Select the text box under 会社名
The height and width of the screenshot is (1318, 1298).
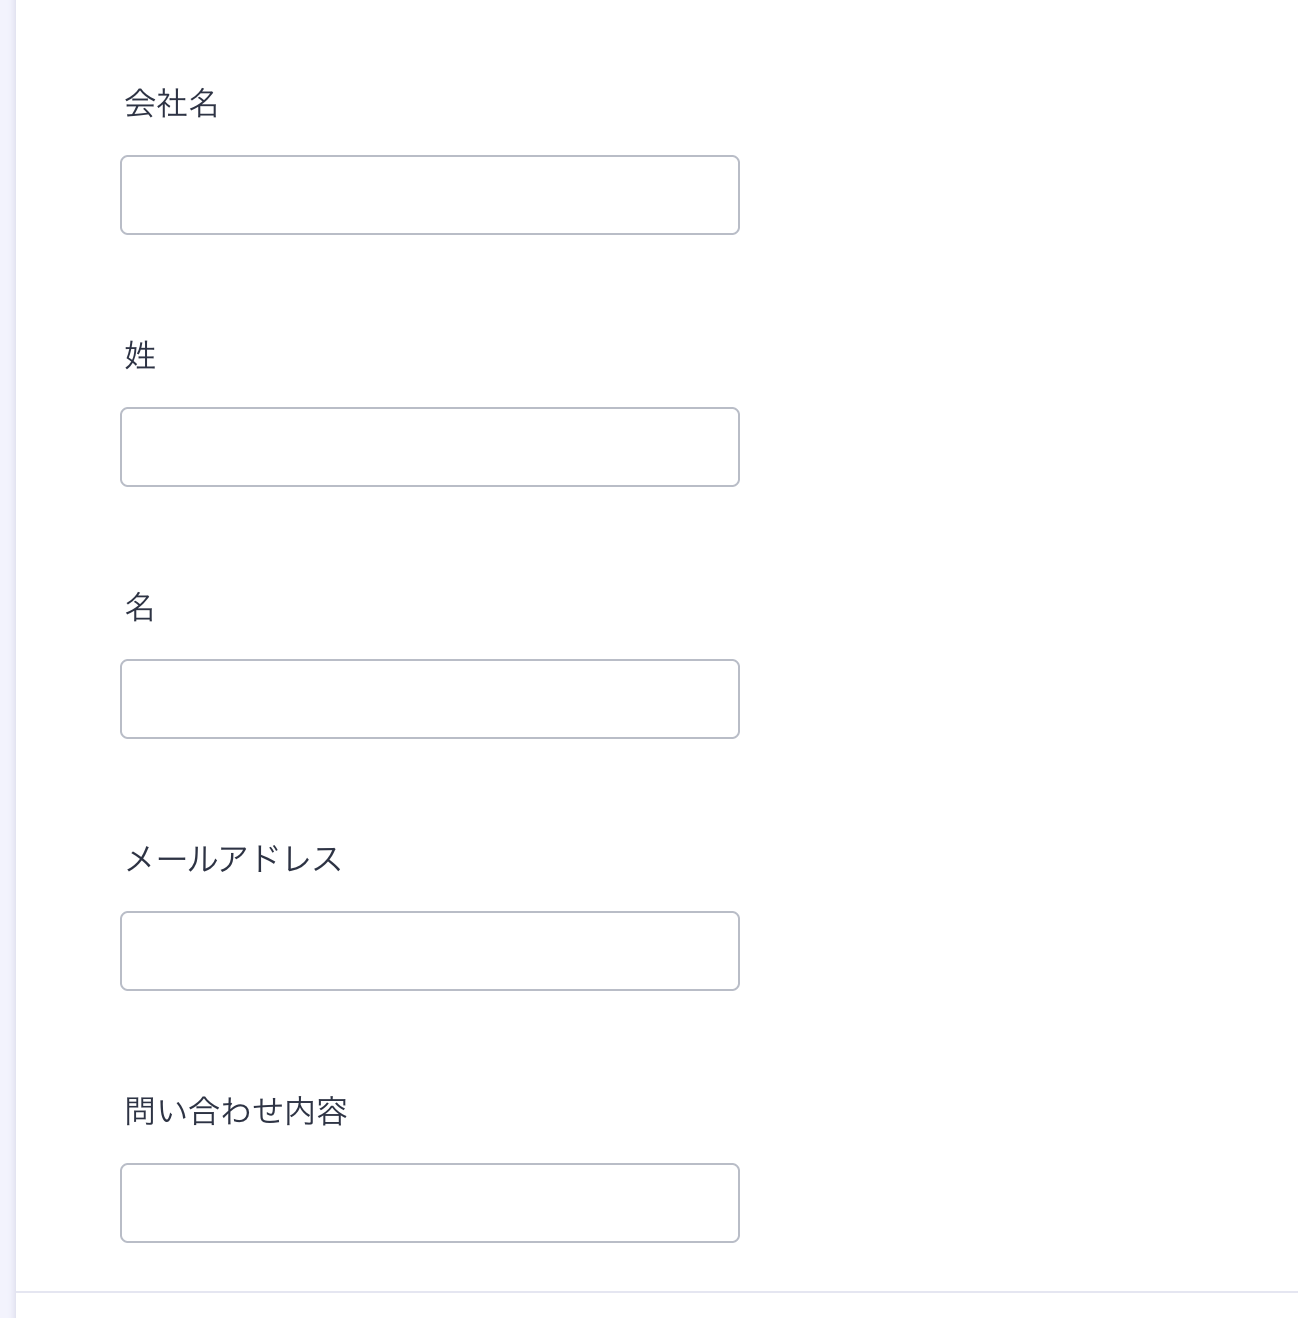point(430,195)
